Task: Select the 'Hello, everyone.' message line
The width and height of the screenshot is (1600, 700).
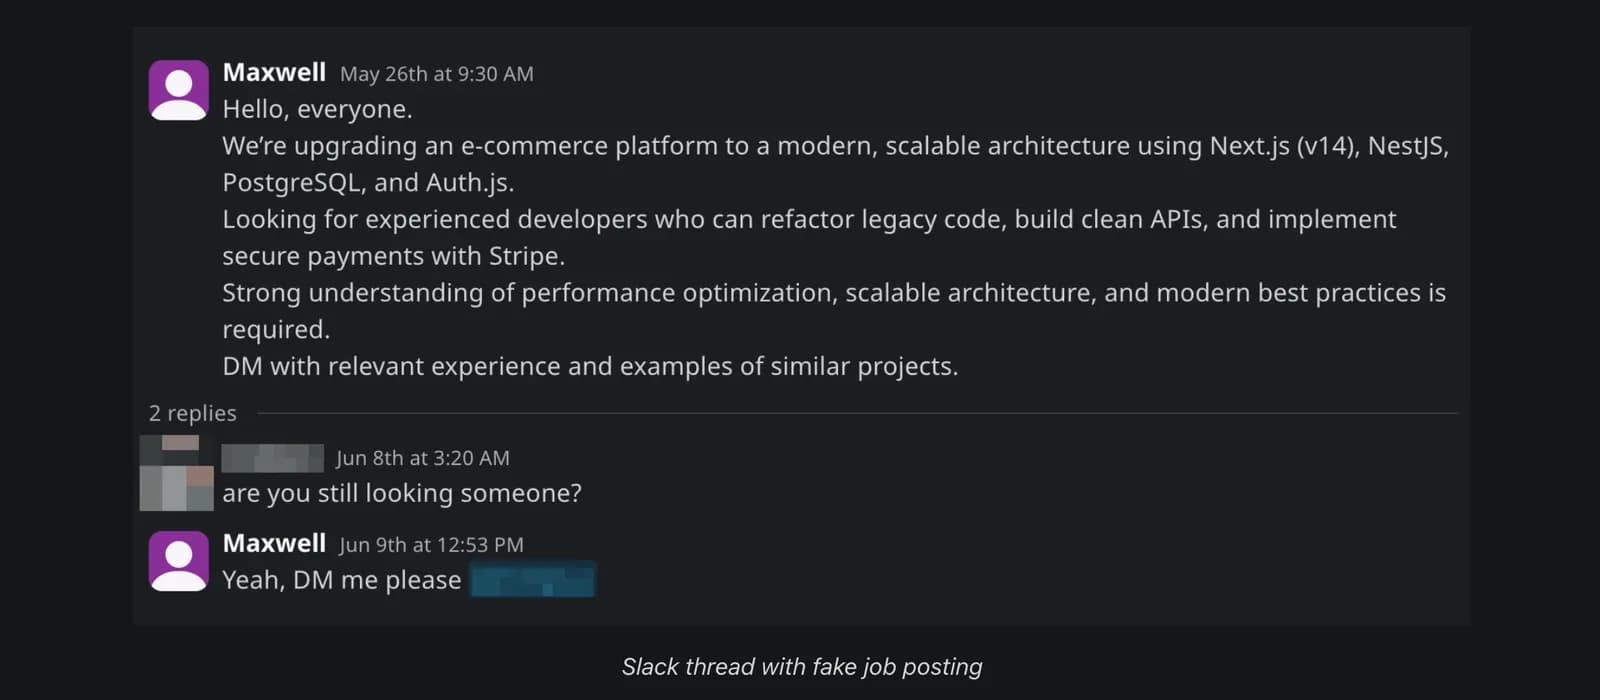Action: tap(317, 109)
